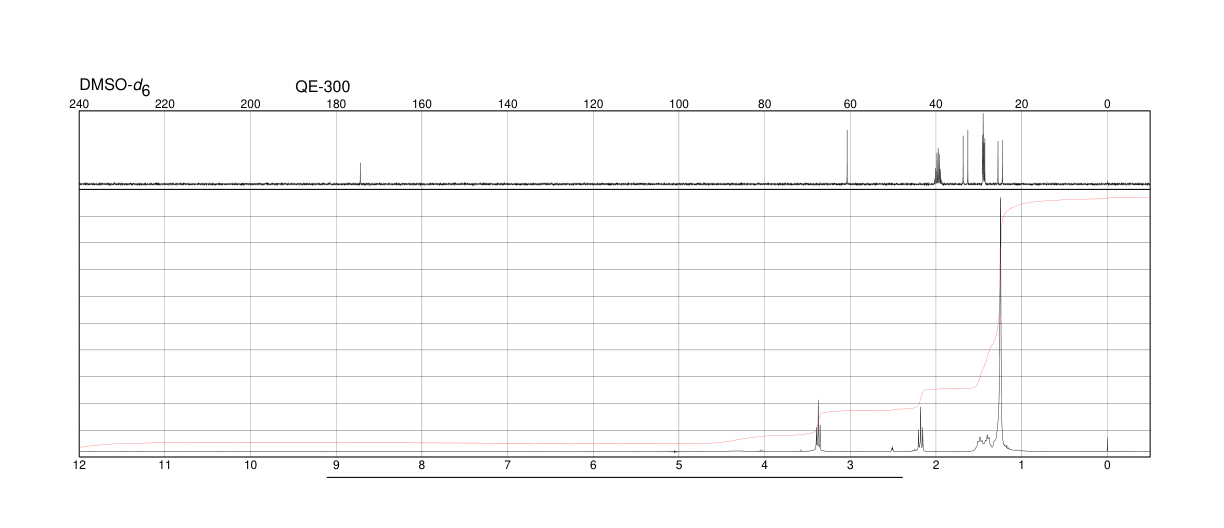Select the 40 tick label on carbon axis
1224x528 pixels.
[x=936, y=104]
